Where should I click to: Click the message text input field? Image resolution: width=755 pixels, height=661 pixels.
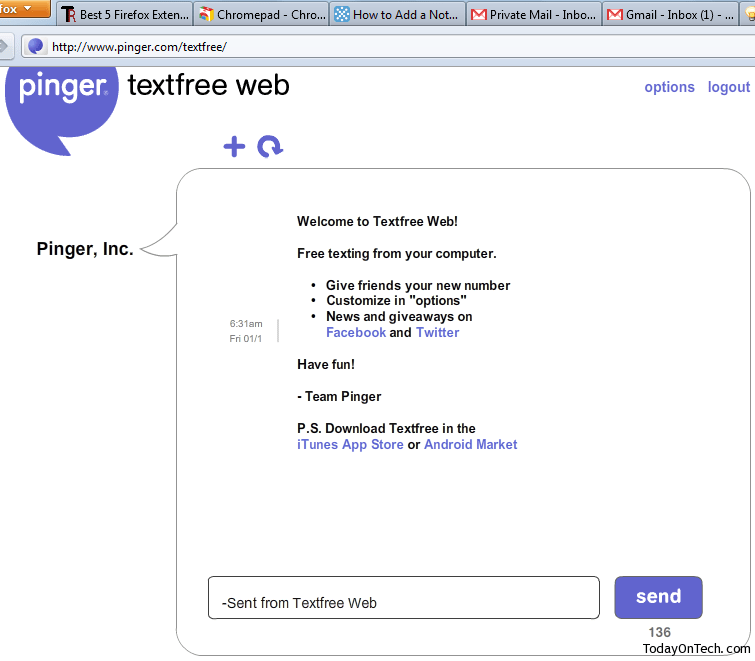point(404,597)
